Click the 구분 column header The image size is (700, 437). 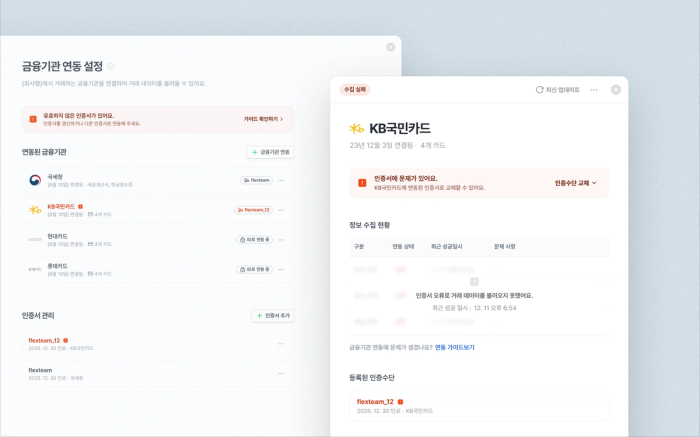point(359,246)
